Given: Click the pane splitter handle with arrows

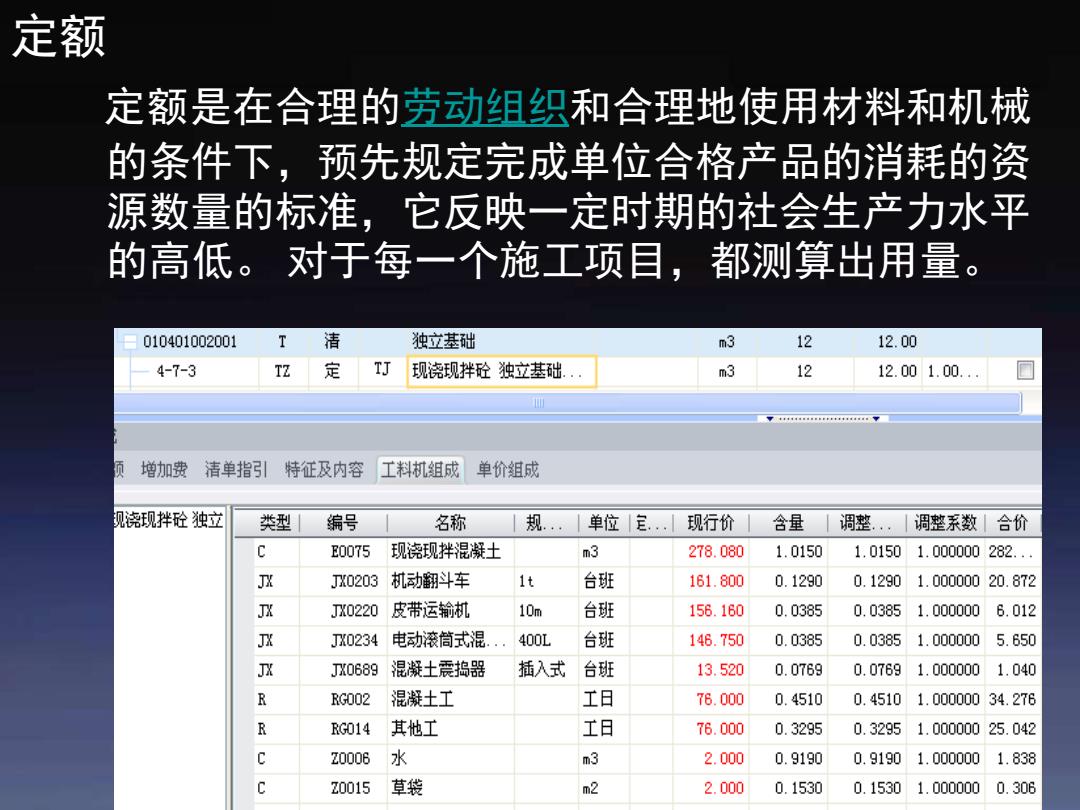Looking at the screenshot, I should [823, 418].
